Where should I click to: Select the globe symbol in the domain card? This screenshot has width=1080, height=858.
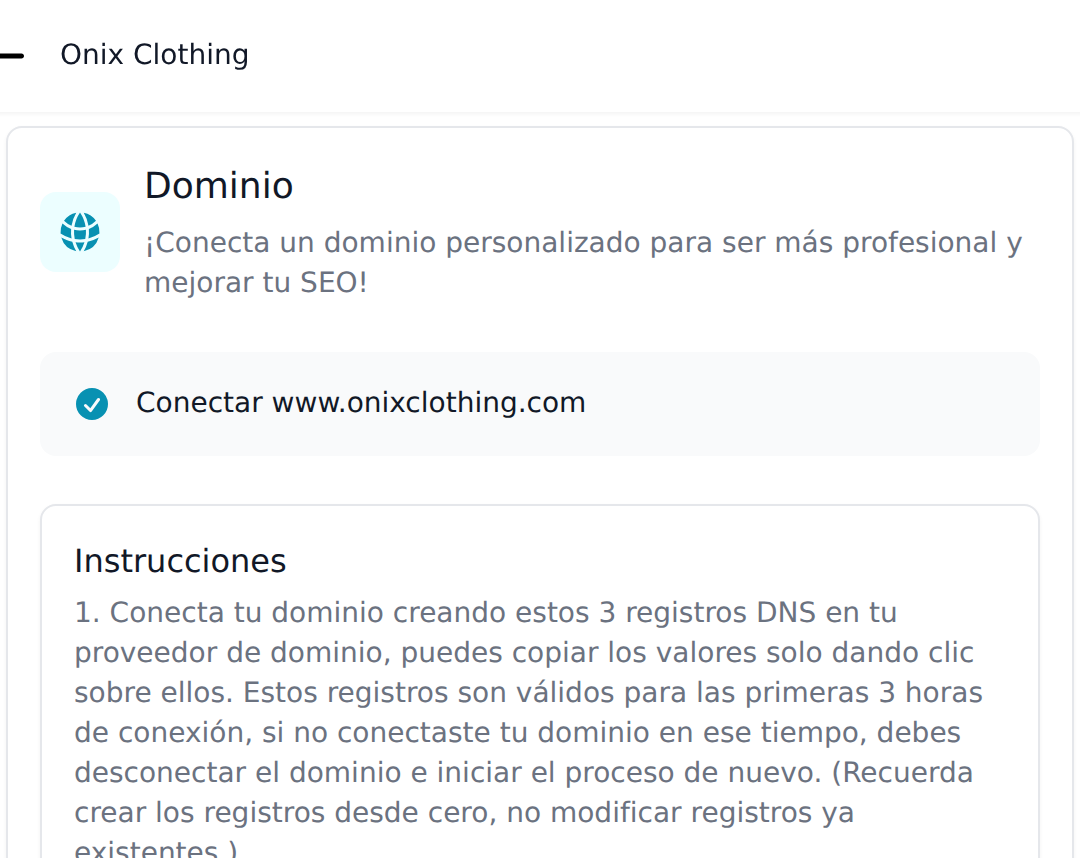[80, 232]
